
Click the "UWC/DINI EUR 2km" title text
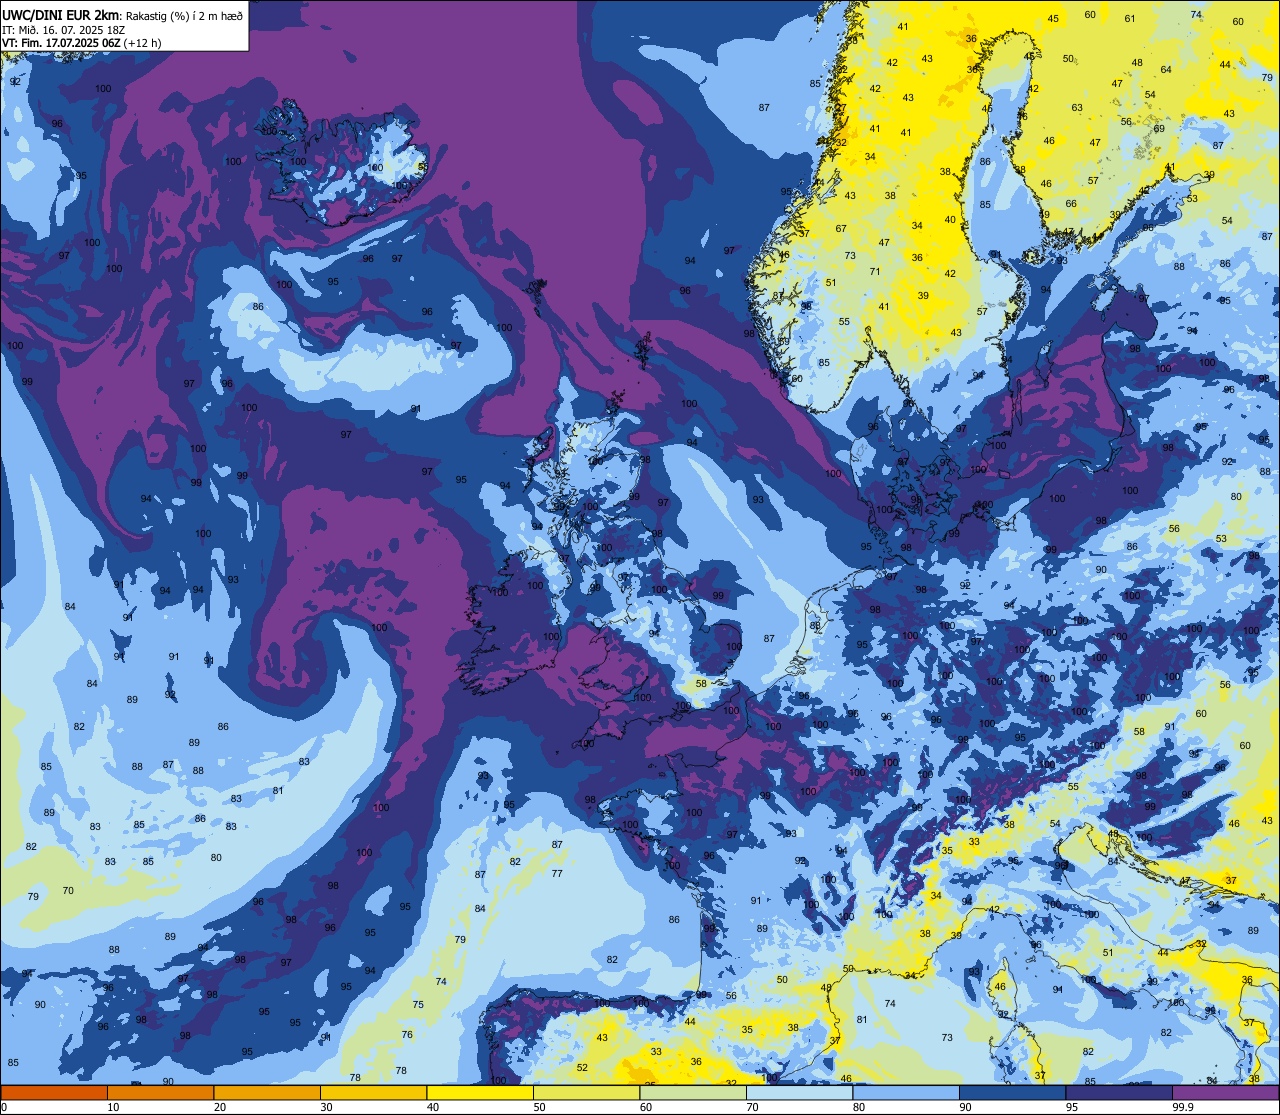(61, 15)
